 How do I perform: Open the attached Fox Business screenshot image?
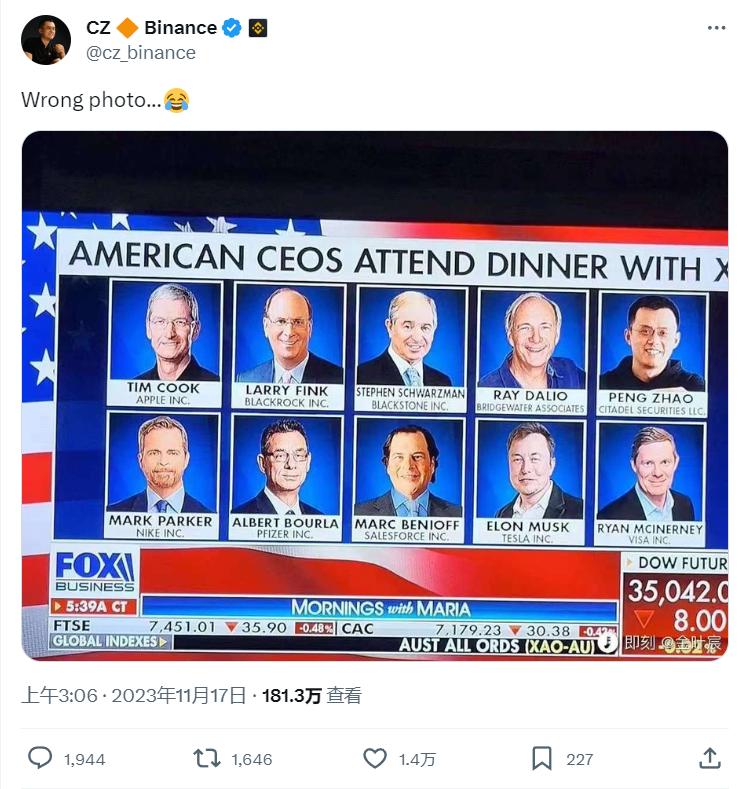374,395
